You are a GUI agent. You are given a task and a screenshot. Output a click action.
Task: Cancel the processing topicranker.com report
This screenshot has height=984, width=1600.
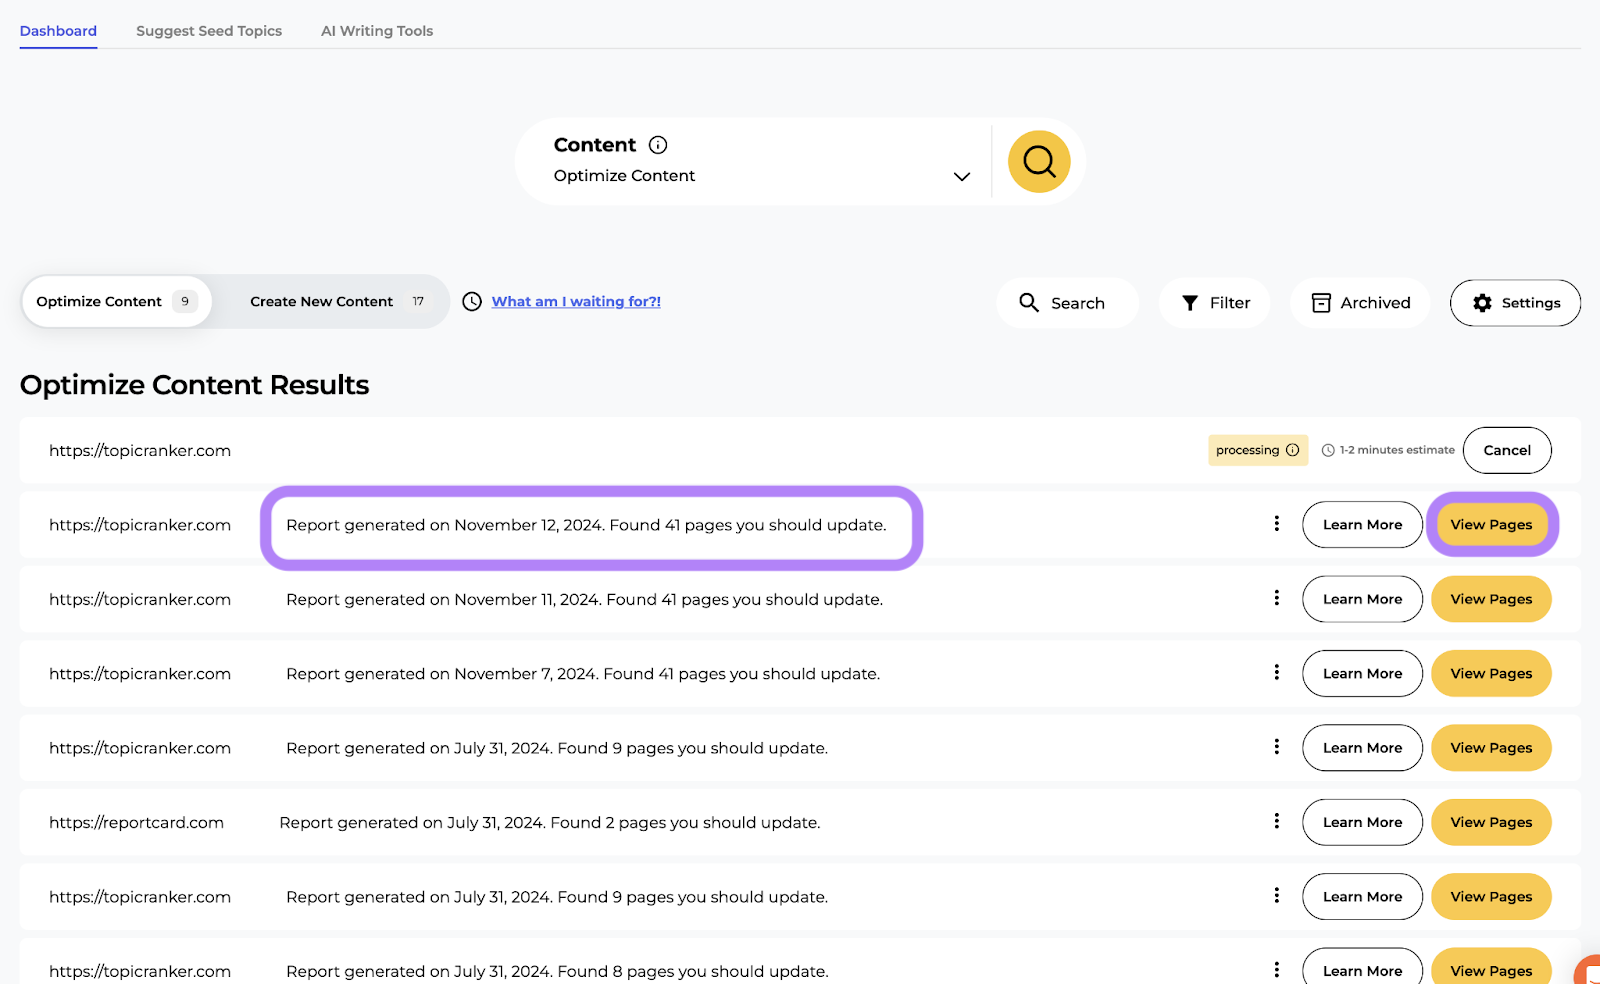pos(1506,450)
